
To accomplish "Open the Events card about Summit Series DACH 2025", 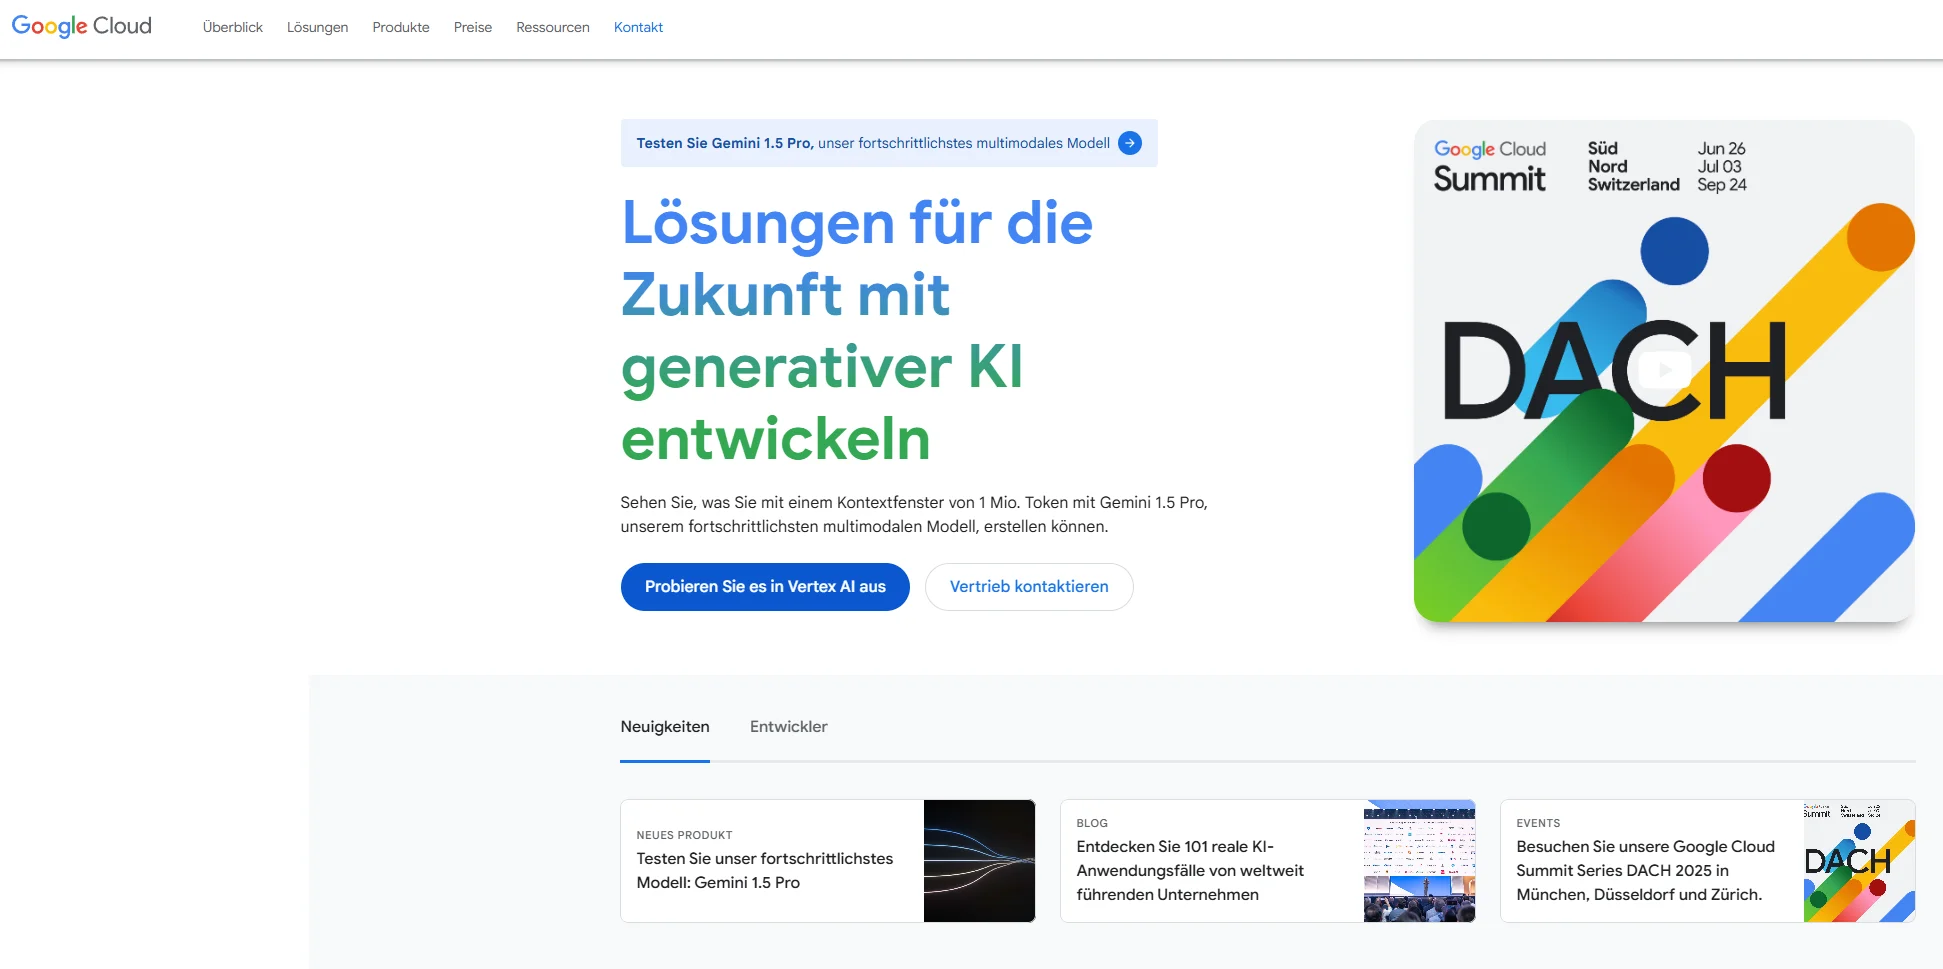I will 1708,861.
